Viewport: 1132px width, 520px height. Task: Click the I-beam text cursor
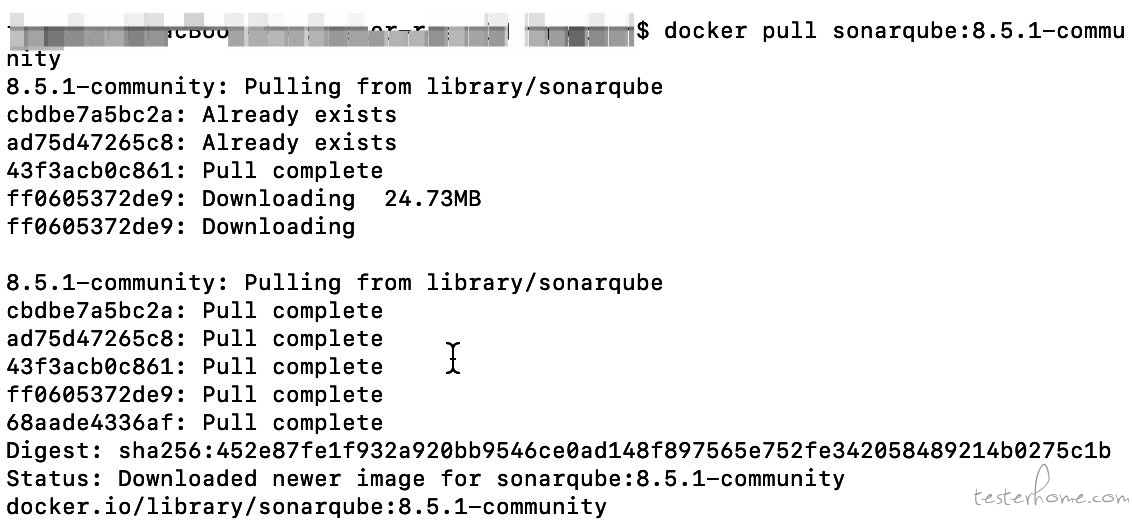(453, 358)
